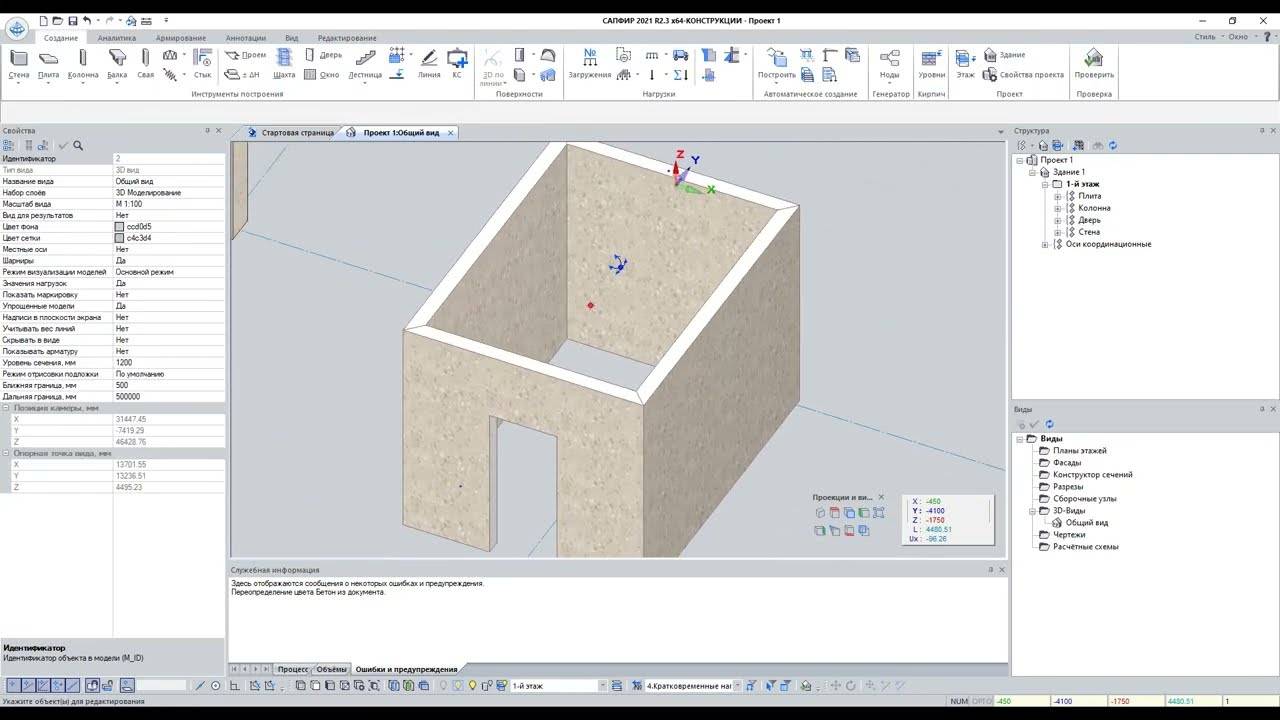Choose the Проем (opening) tool
1280x720 pixels.
click(246, 55)
